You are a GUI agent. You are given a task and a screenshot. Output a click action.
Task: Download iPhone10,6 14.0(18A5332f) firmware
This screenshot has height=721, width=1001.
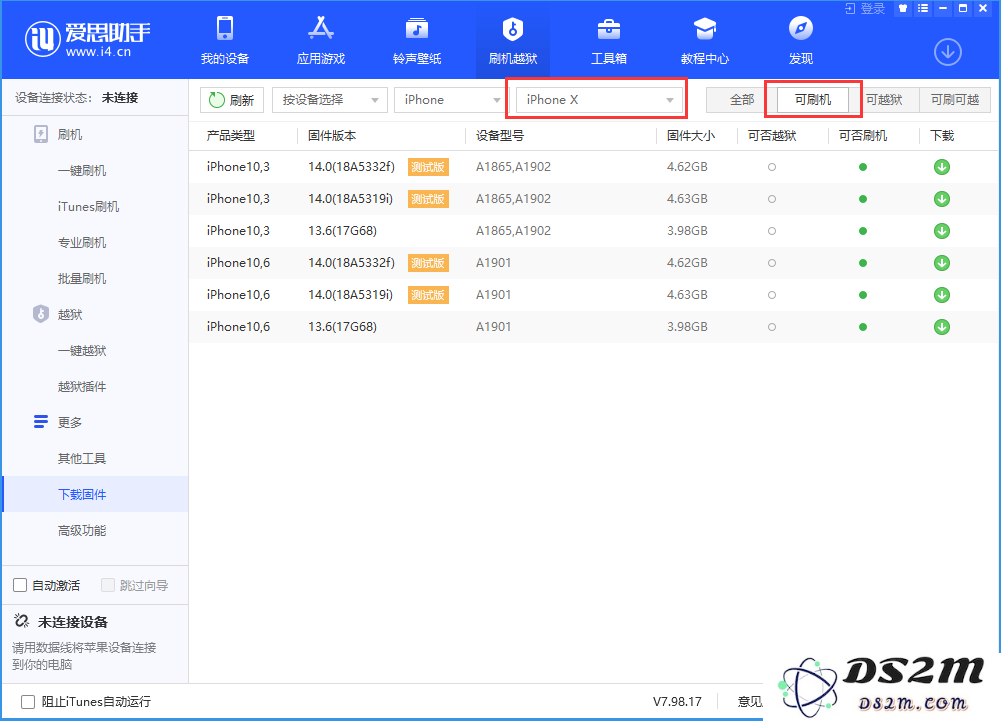(x=942, y=263)
